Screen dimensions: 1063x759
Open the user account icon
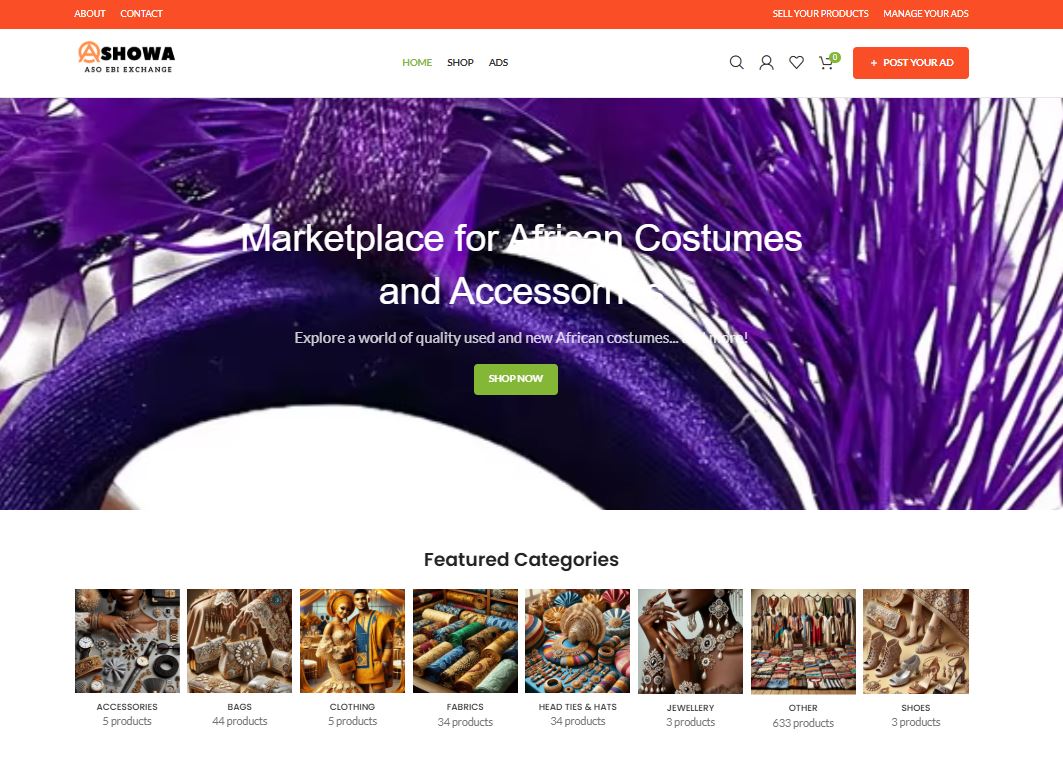point(766,62)
